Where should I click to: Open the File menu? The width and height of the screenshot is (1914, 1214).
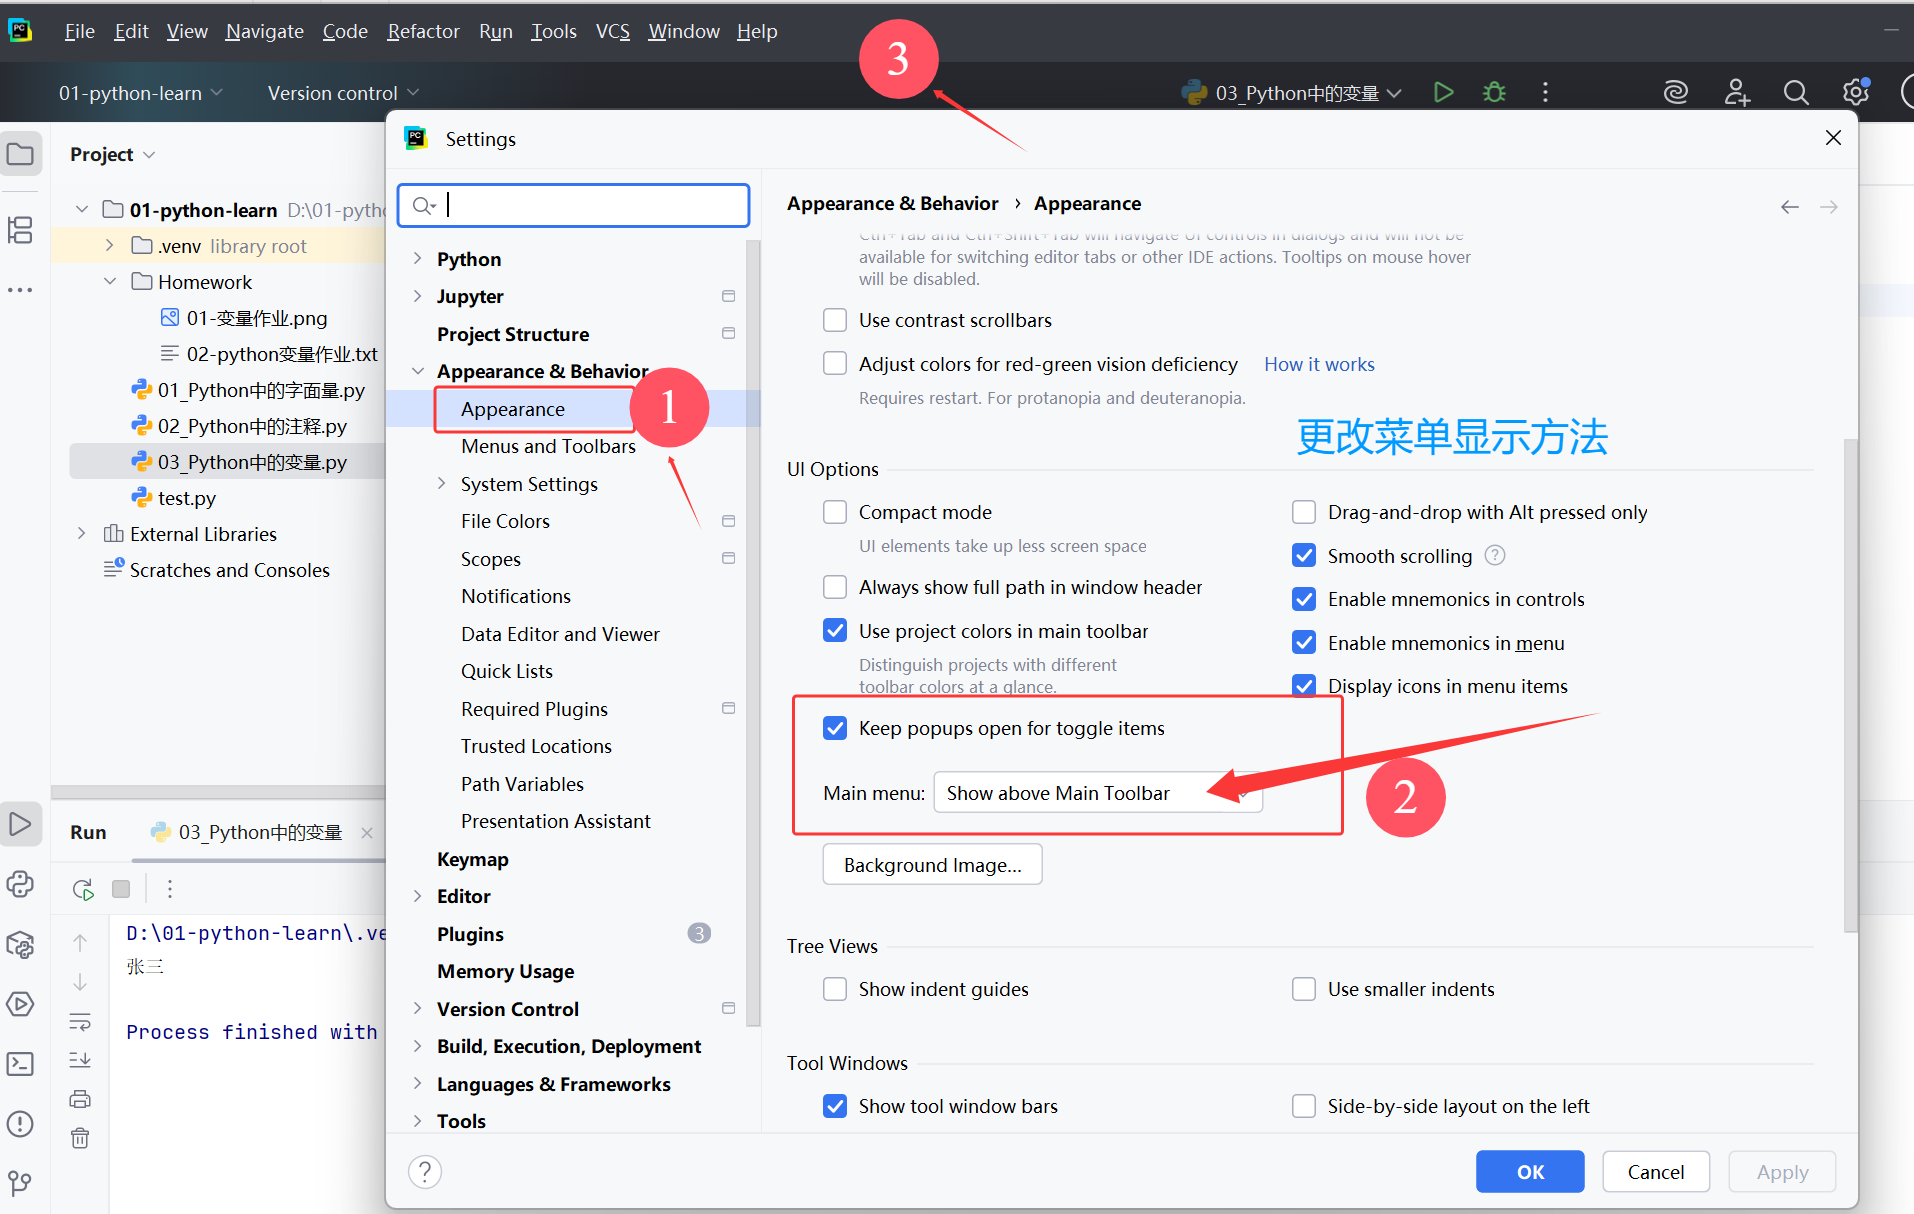tap(79, 31)
